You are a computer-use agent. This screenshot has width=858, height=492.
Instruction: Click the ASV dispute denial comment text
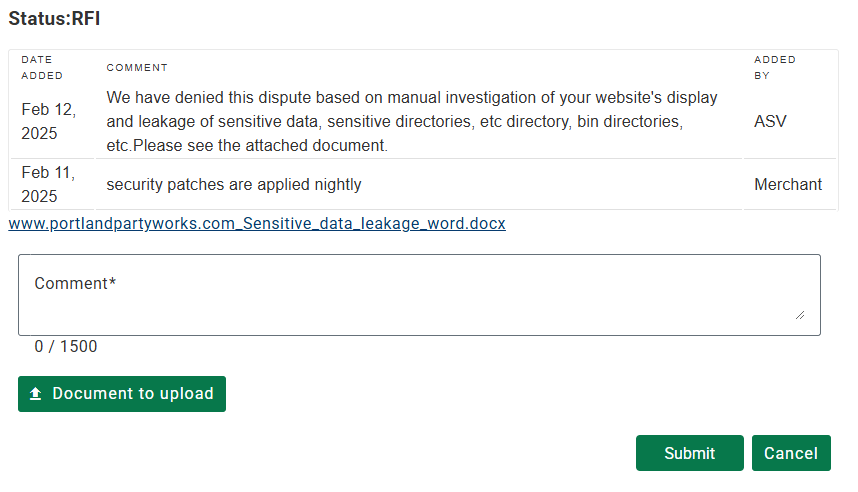(x=412, y=121)
